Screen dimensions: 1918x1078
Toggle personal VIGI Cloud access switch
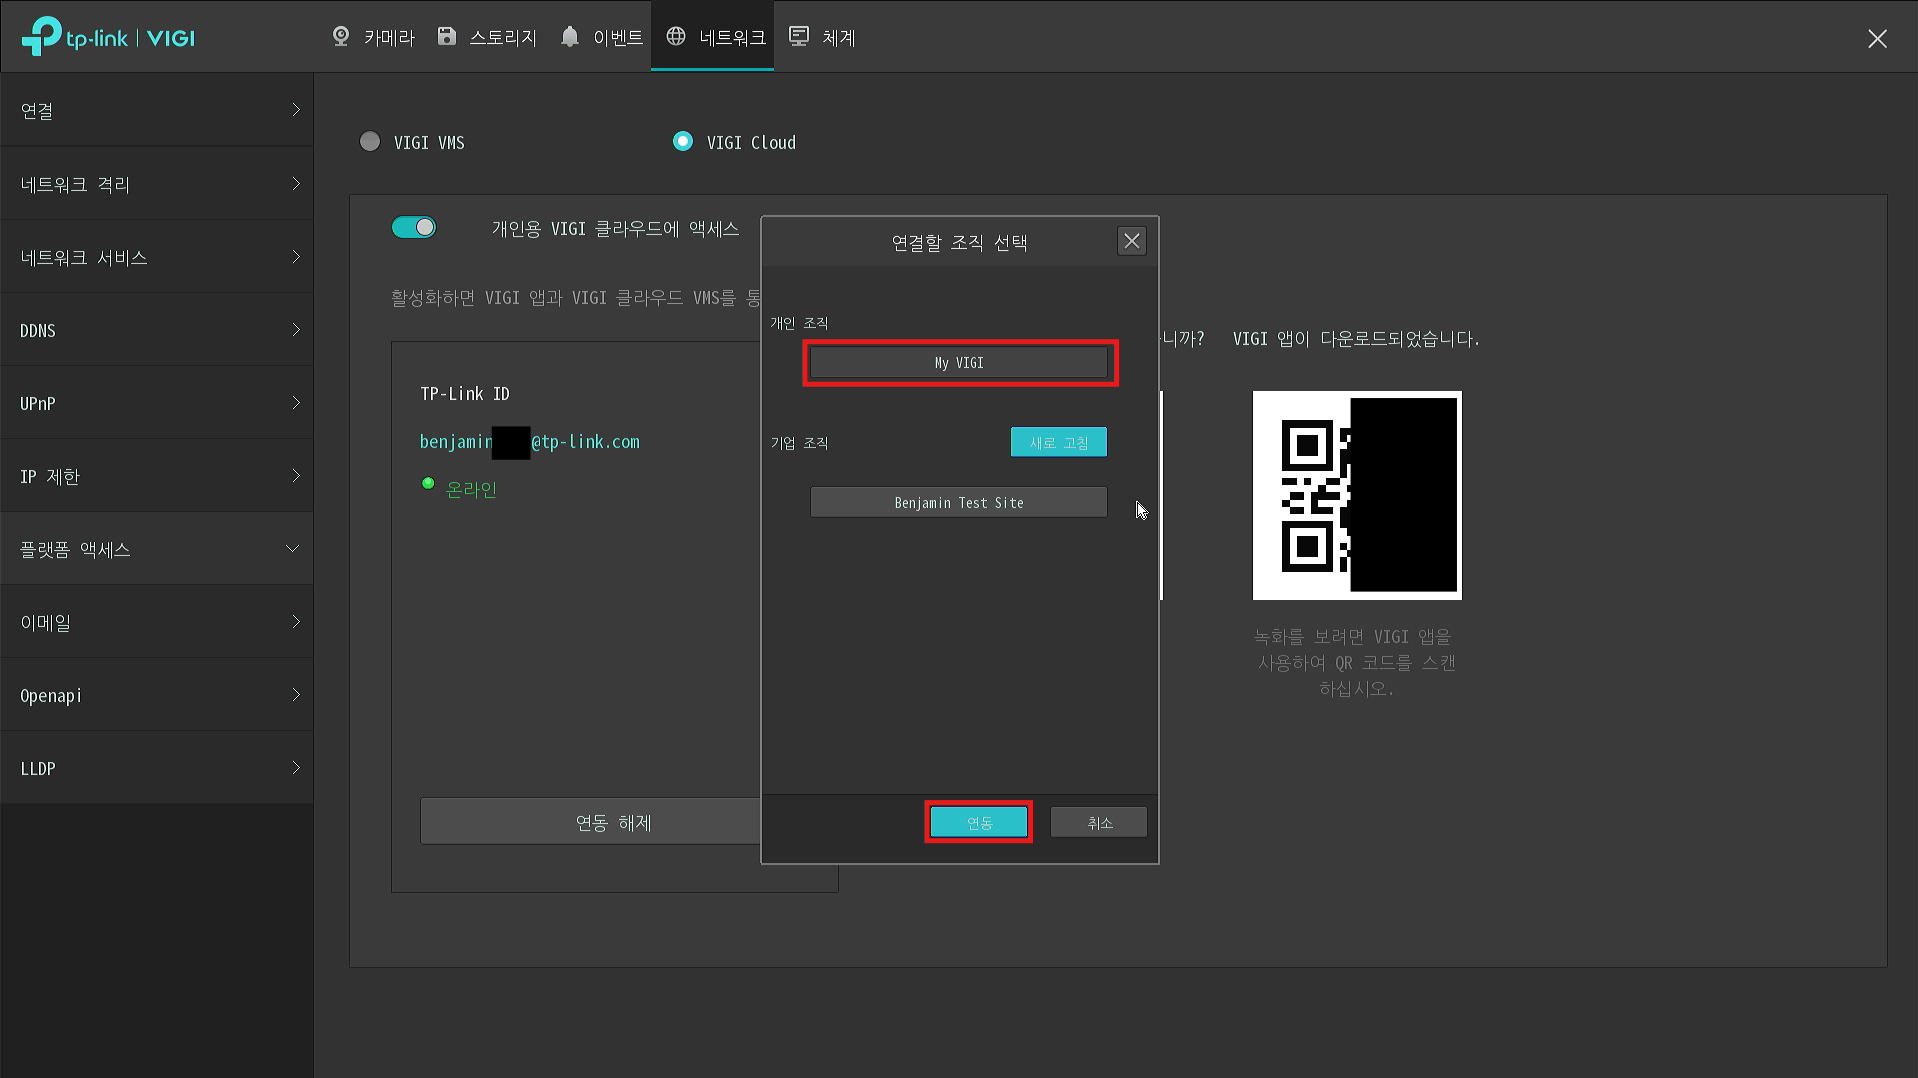click(x=414, y=228)
